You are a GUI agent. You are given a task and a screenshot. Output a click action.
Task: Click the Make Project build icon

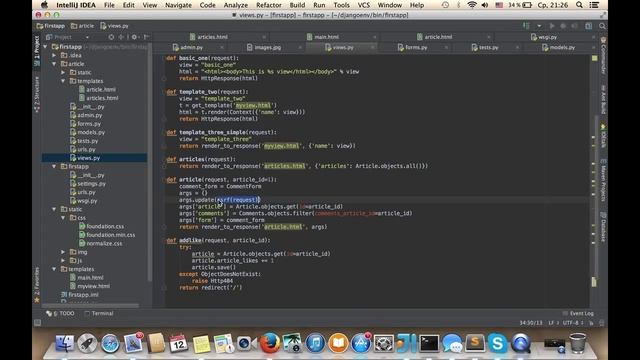(527, 26)
